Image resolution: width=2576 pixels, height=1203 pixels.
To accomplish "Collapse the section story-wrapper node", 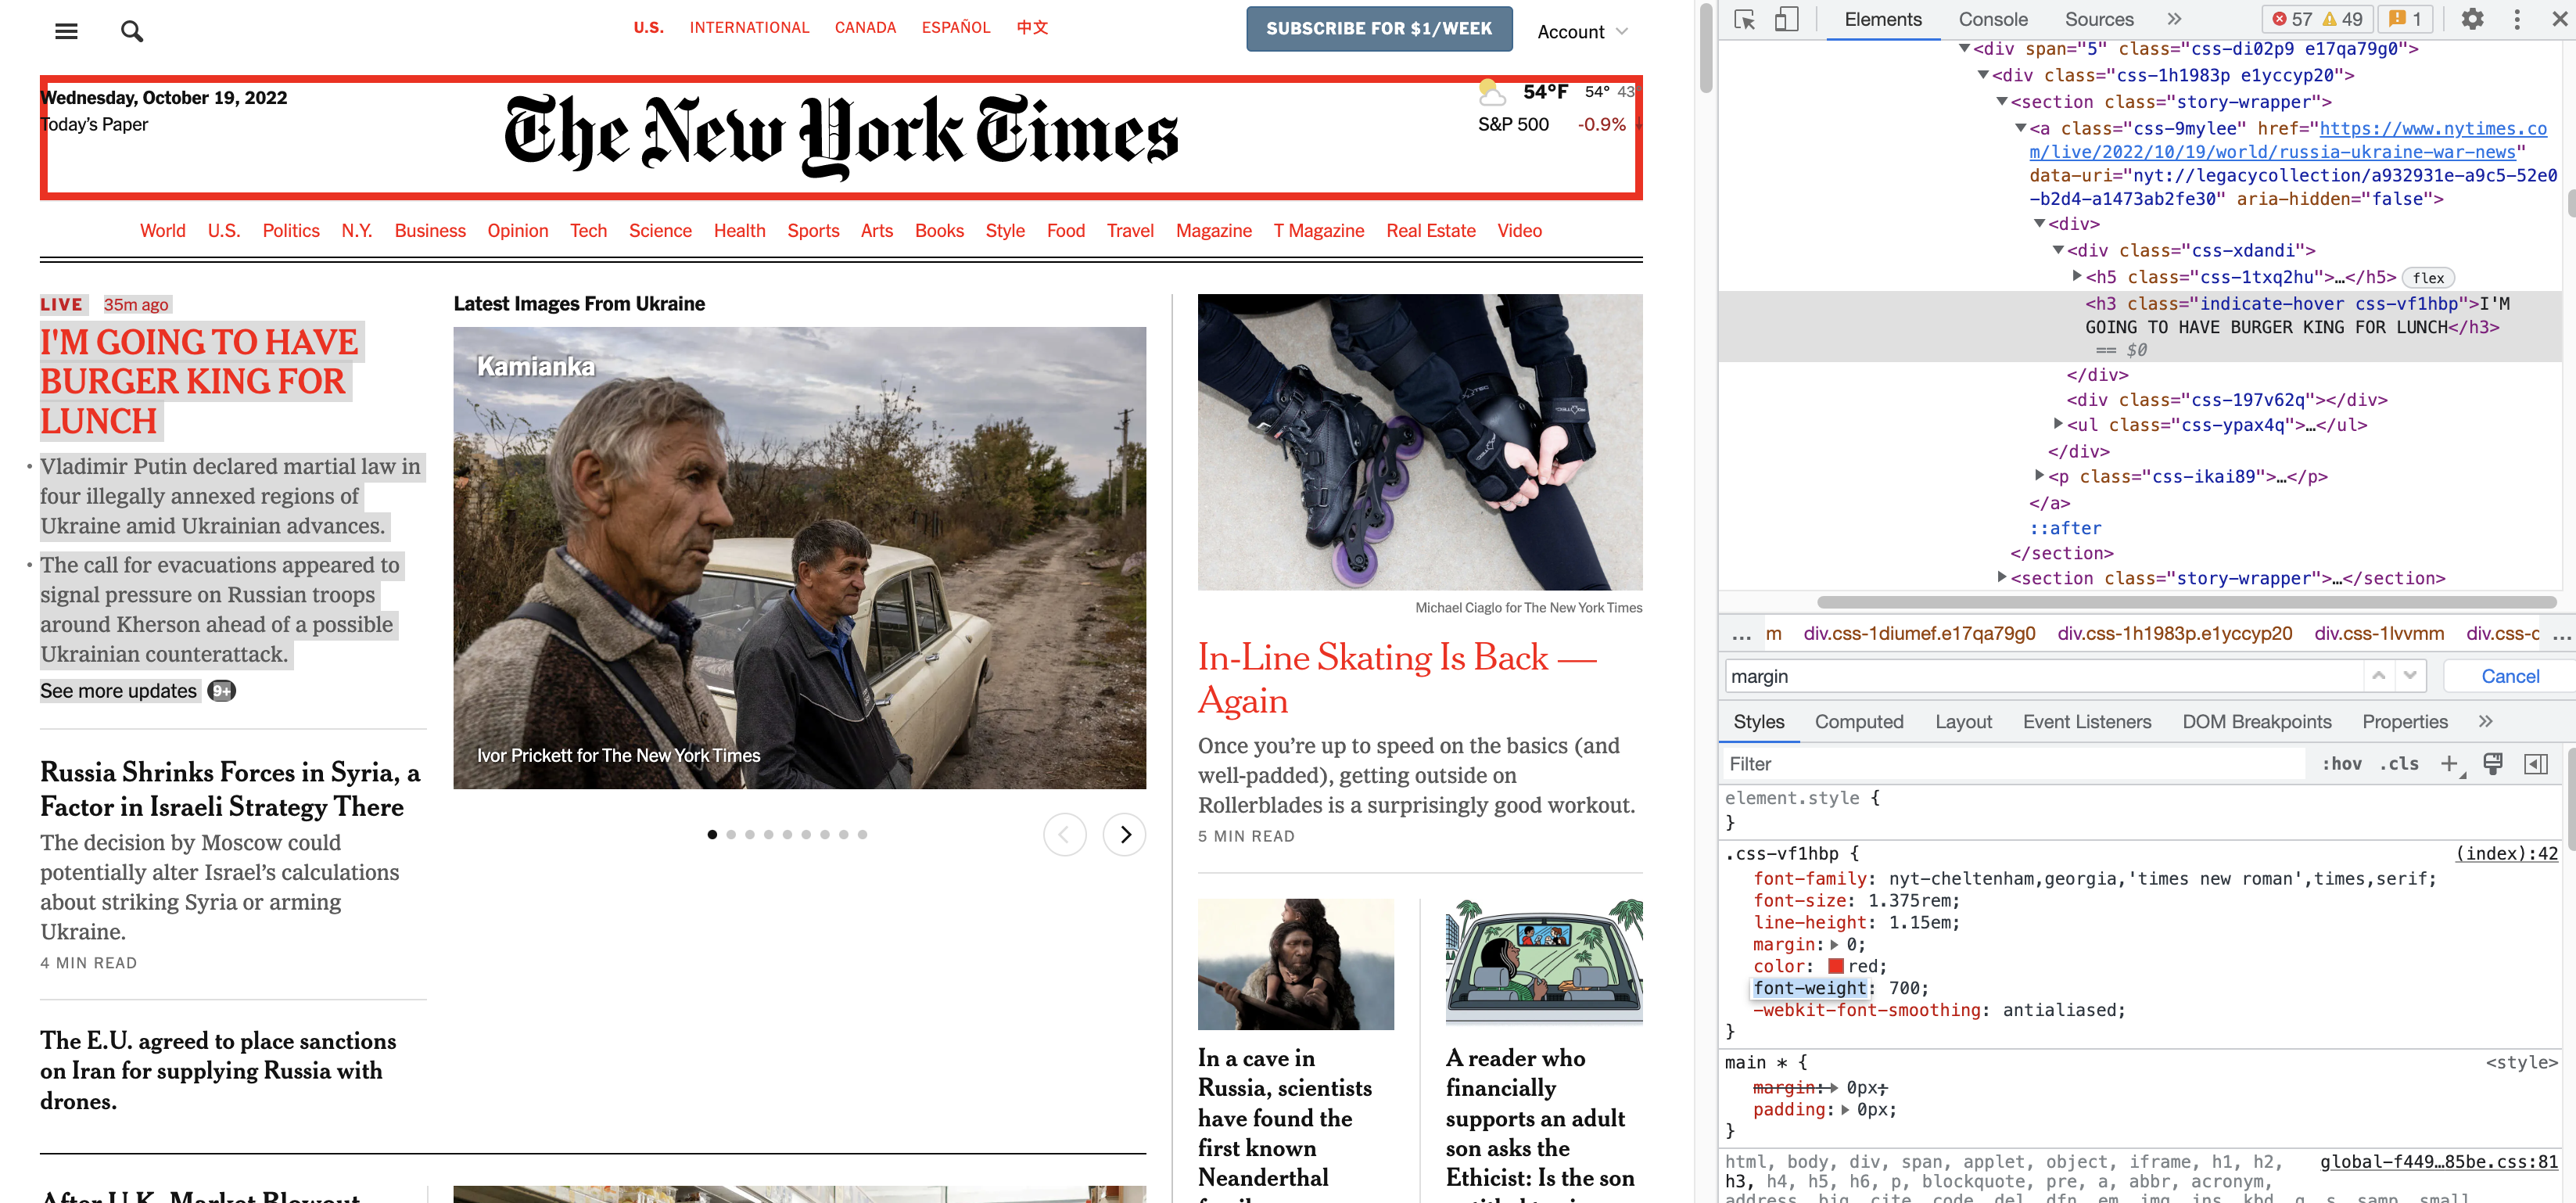I will [x=2002, y=101].
